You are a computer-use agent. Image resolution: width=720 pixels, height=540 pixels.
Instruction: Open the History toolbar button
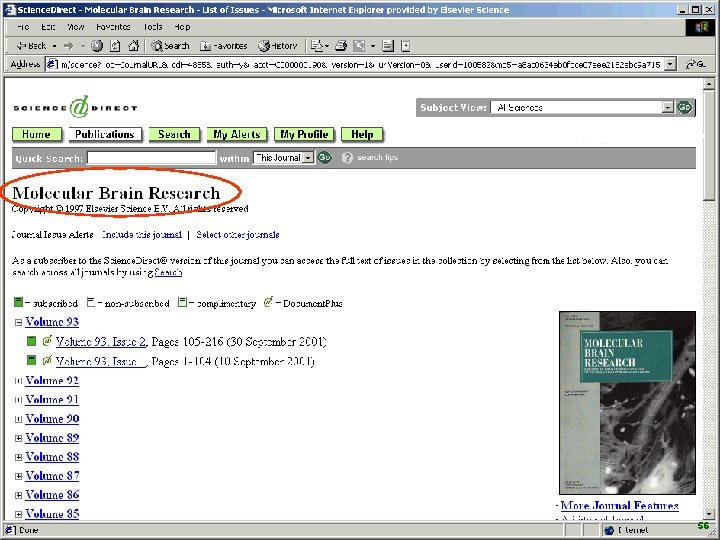point(278,46)
